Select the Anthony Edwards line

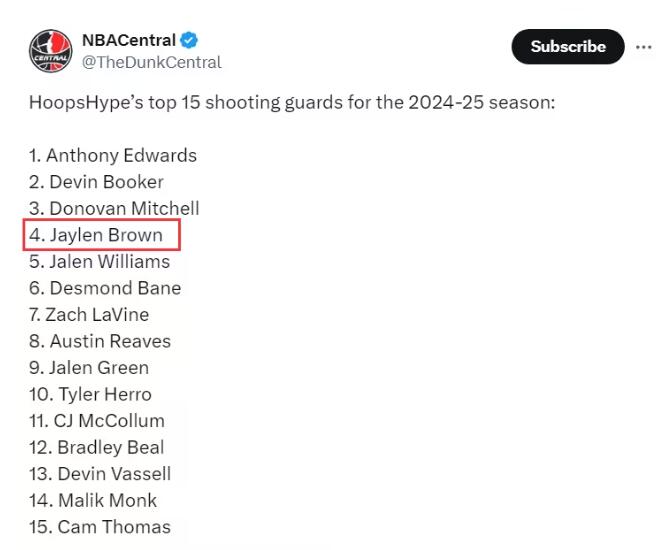pyautogui.click(x=113, y=156)
